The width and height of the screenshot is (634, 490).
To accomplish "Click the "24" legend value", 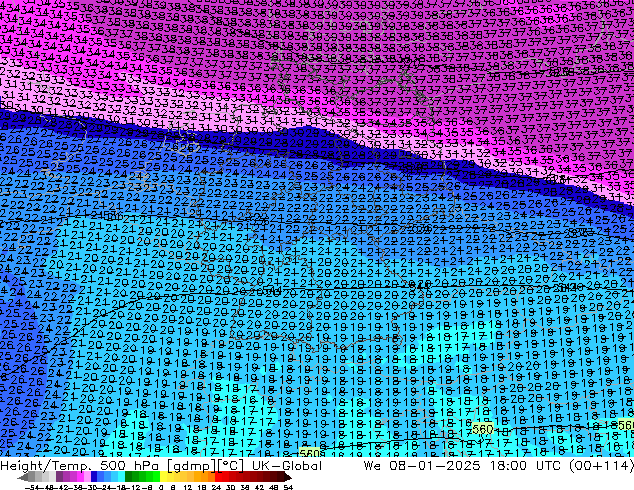I will click(x=216, y=487).
